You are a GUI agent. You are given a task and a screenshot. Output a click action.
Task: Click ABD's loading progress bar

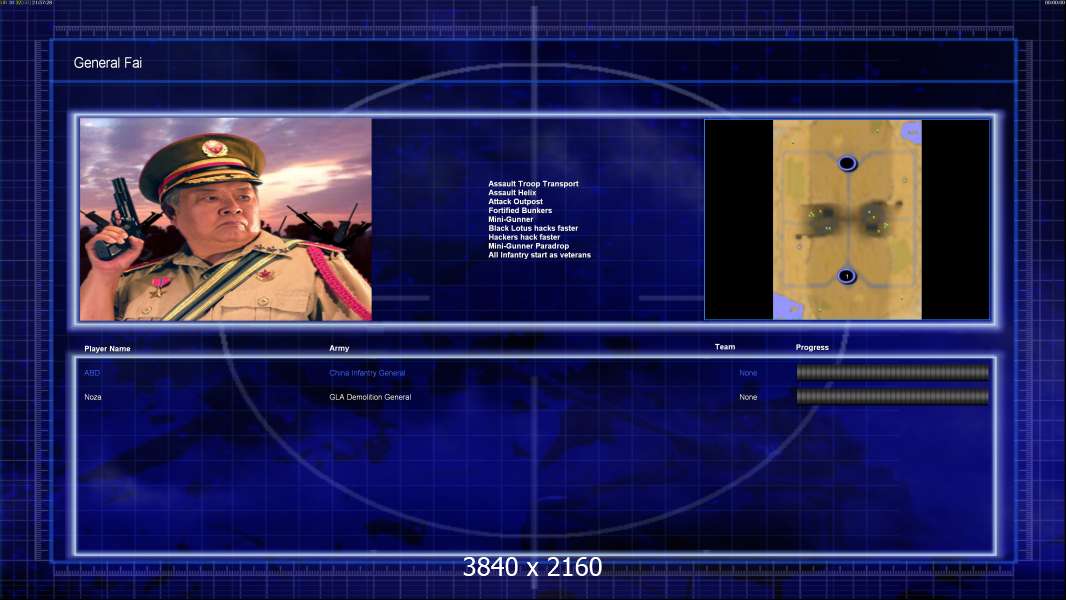pos(893,372)
